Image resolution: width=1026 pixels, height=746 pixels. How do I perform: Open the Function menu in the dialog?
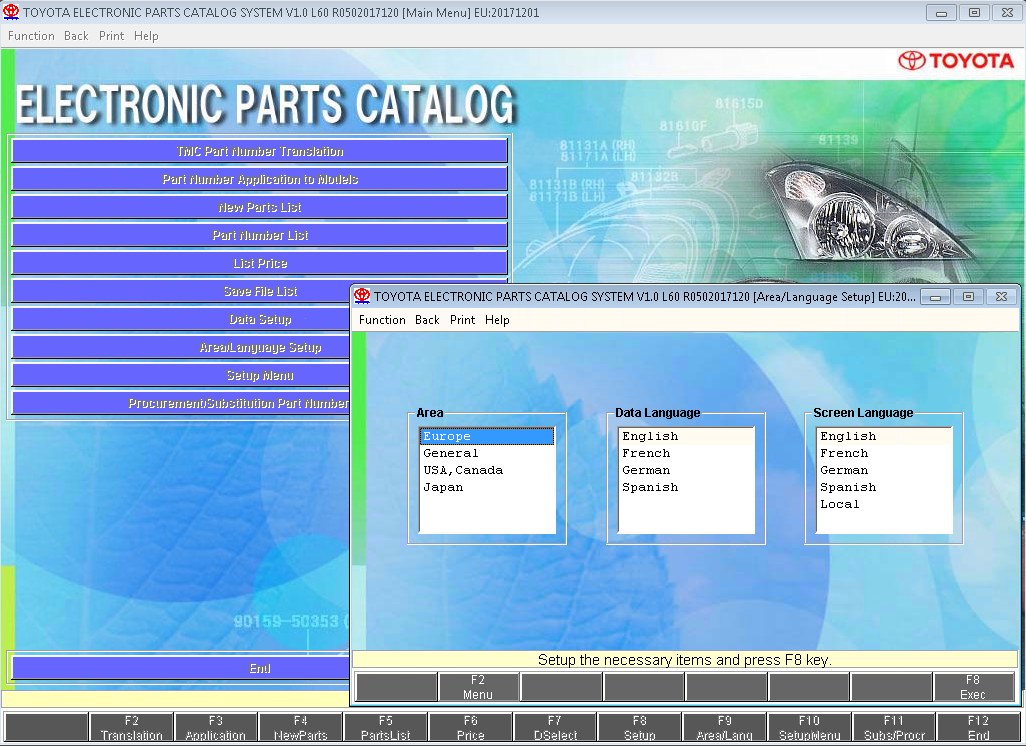pyautogui.click(x=382, y=320)
